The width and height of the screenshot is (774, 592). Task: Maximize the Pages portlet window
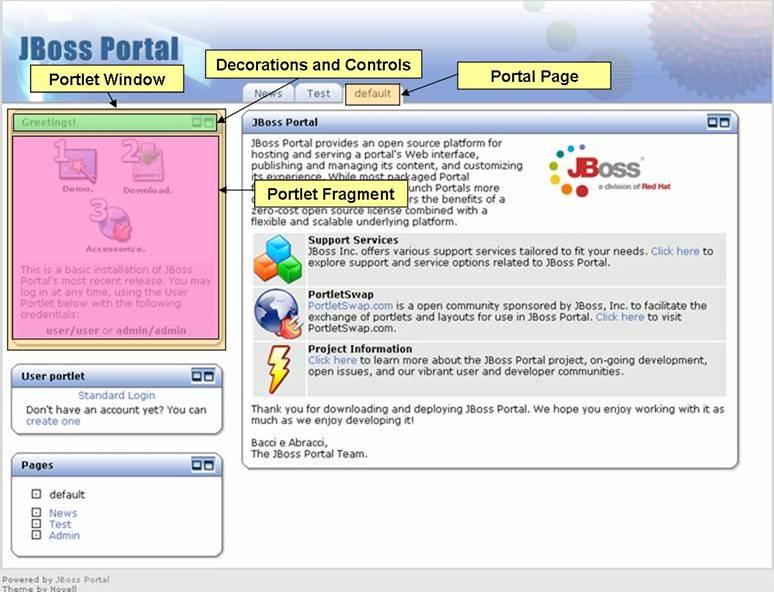(x=209, y=465)
